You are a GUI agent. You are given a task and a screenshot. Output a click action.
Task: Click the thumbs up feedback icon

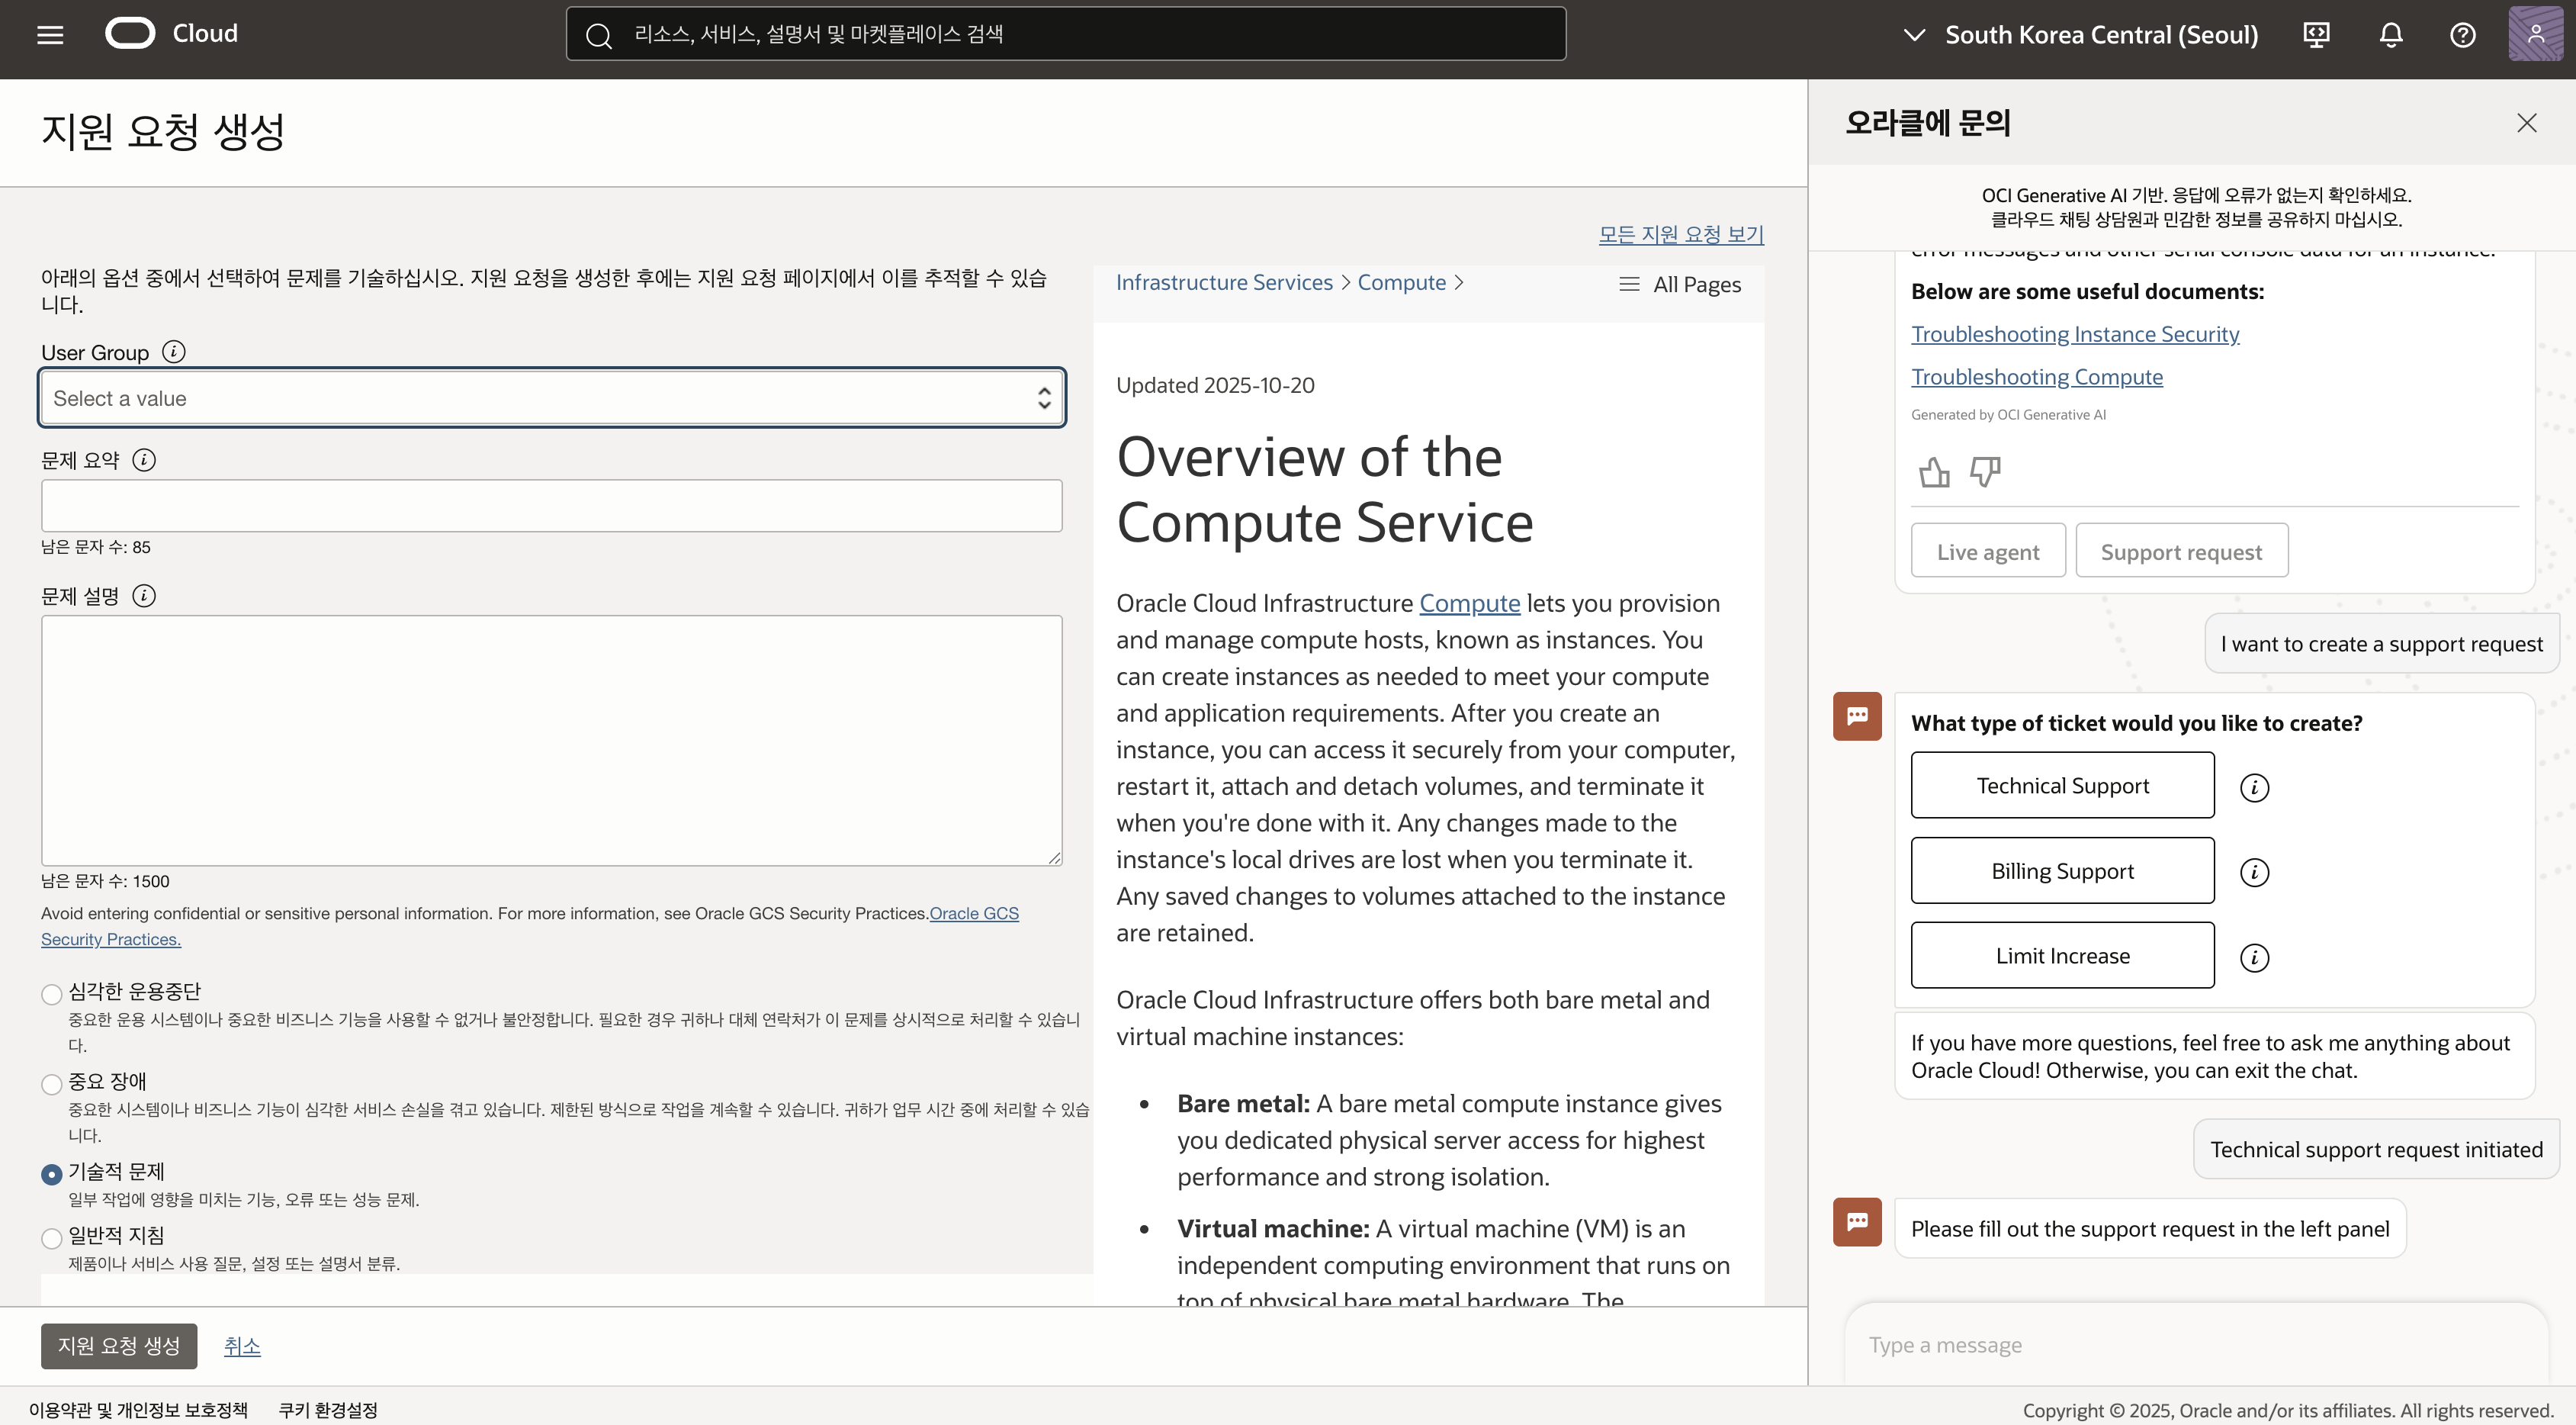[1934, 472]
